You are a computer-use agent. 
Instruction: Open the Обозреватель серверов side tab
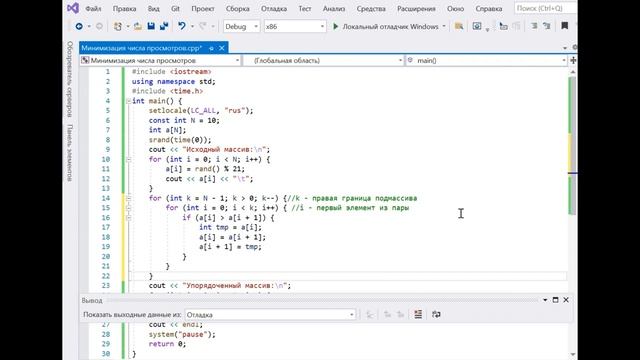pos(70,79)
